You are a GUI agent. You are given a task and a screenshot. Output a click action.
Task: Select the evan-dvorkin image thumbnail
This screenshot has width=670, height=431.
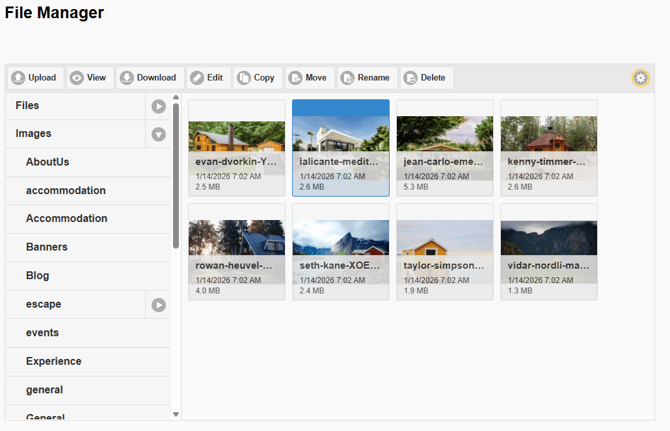pyautogui.click(x=236, y=146)
